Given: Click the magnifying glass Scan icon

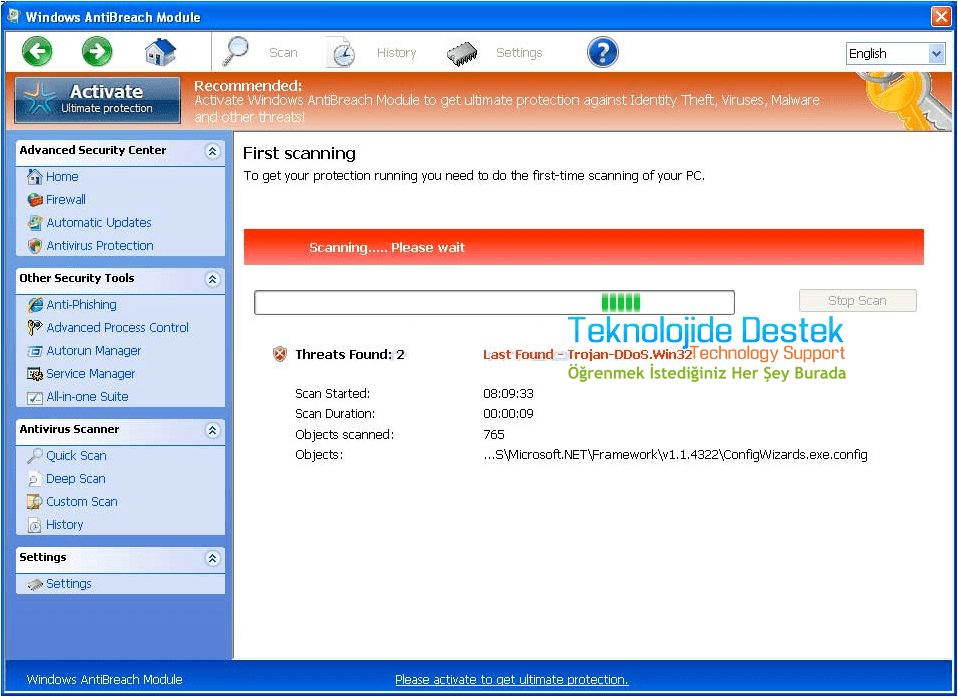Looking at the screenshot, I should [235, 51].
